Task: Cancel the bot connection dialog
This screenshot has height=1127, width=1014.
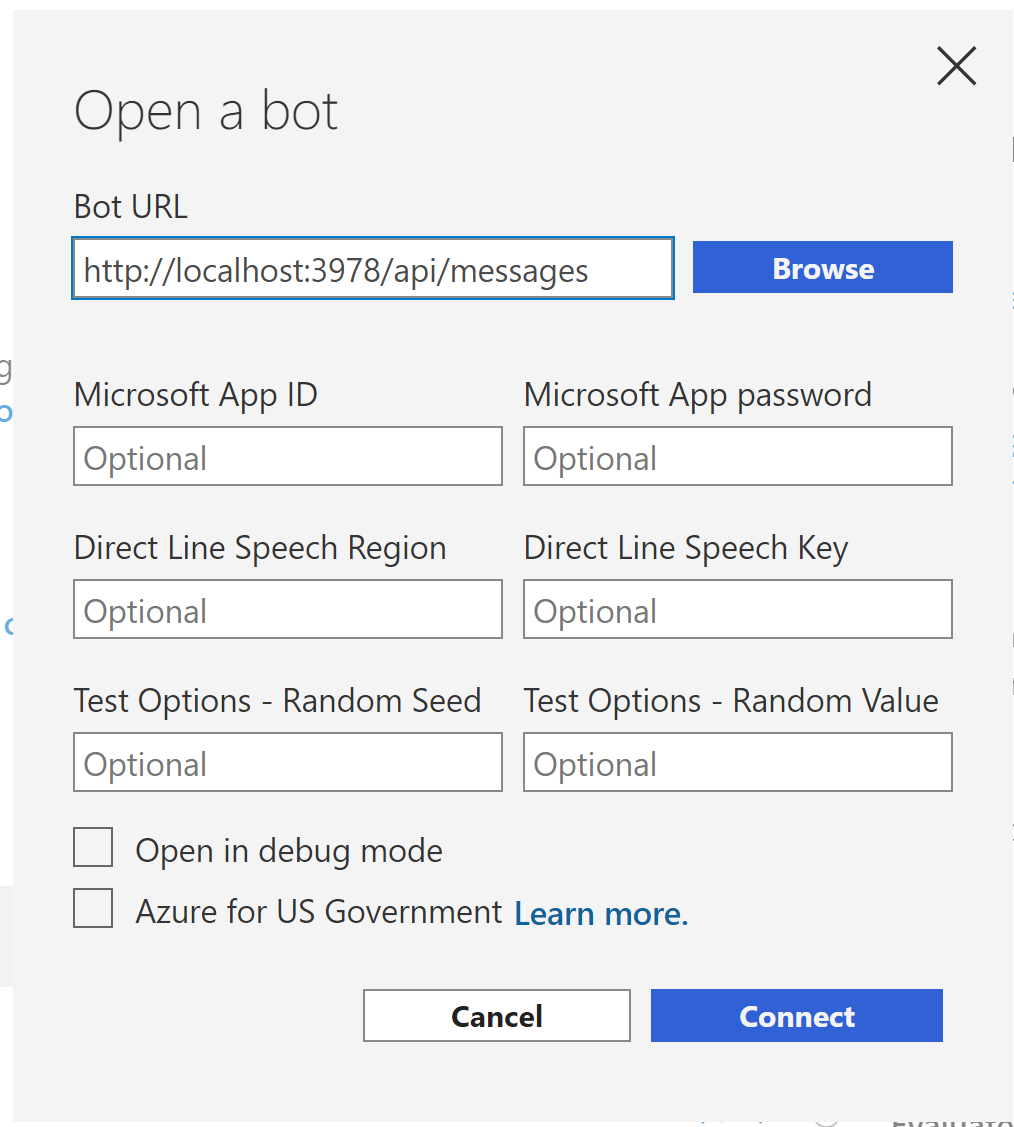Action: (x=497, y=1016)
